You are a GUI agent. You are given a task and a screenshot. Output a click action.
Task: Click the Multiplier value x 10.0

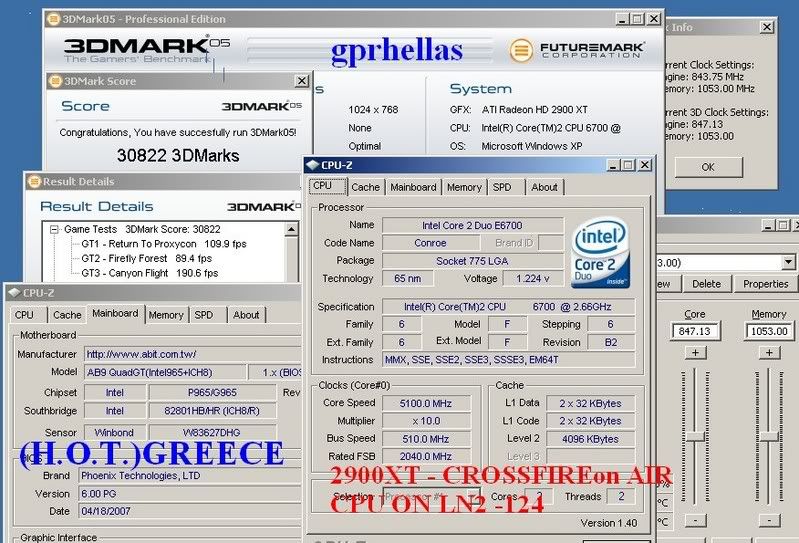pyautogui.click(x=426, y=421)
